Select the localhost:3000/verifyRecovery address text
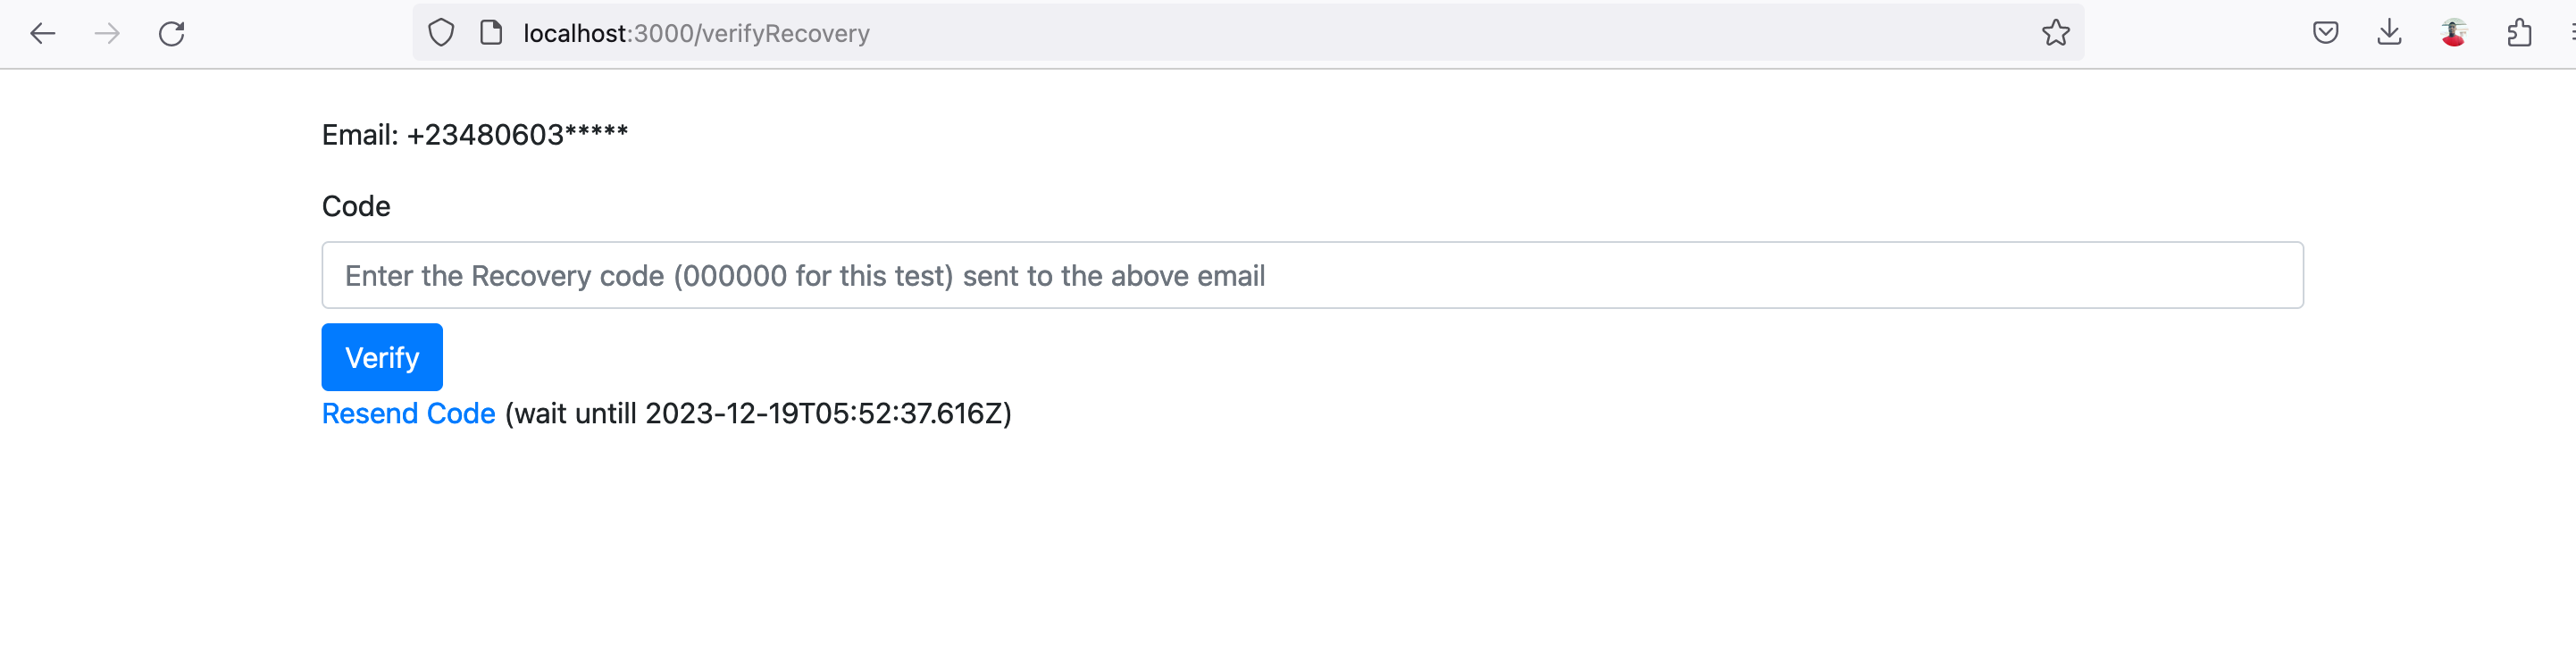Viewport: 2576px width, 668px height. point(696,34)
